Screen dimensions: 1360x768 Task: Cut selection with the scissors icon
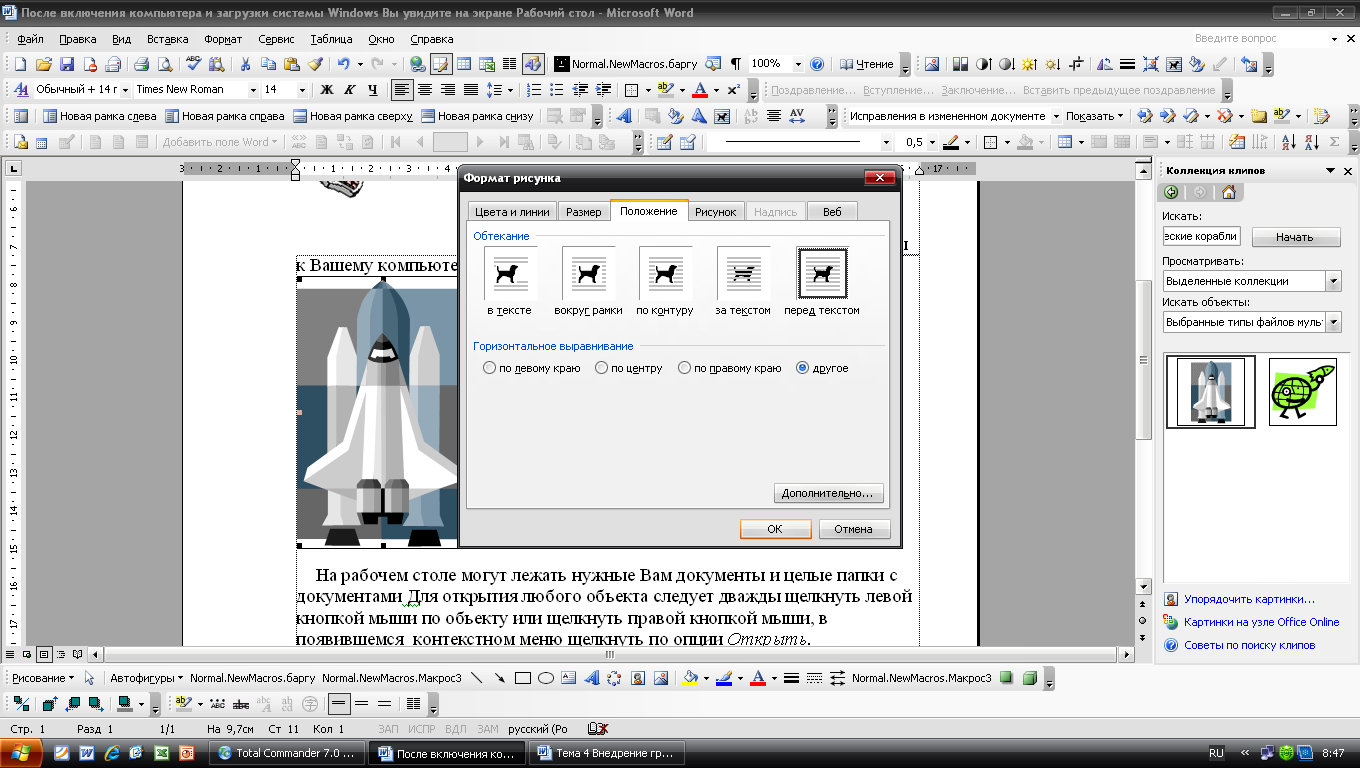(x=245, y=64)
